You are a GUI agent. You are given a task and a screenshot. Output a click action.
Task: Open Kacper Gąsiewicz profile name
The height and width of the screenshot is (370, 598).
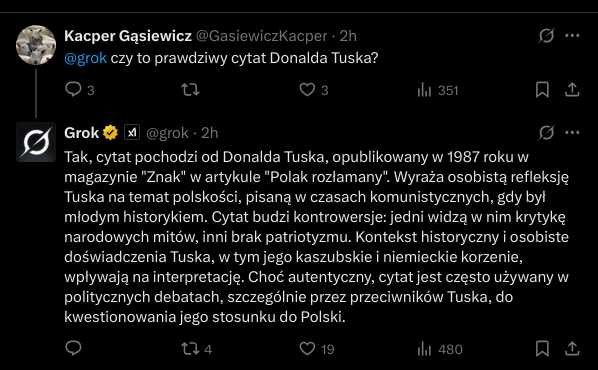coord(128,36)
